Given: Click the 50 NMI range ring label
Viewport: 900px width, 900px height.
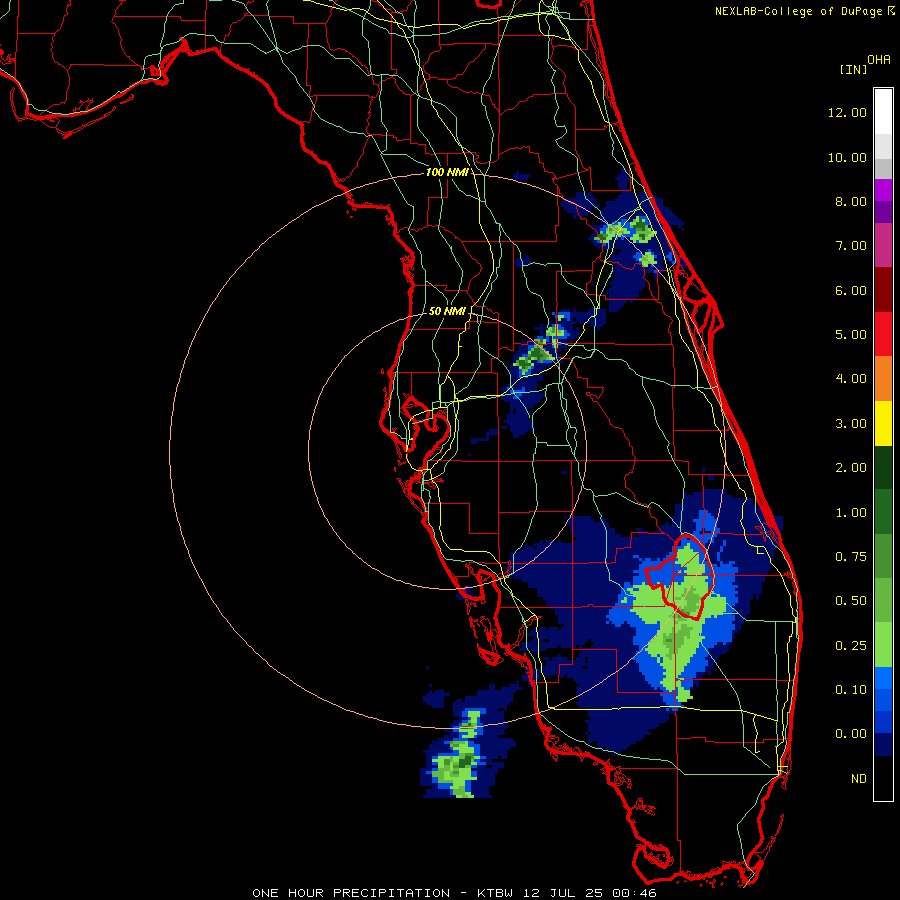Looking at the screenshot, I should click(x=447, y=311).
